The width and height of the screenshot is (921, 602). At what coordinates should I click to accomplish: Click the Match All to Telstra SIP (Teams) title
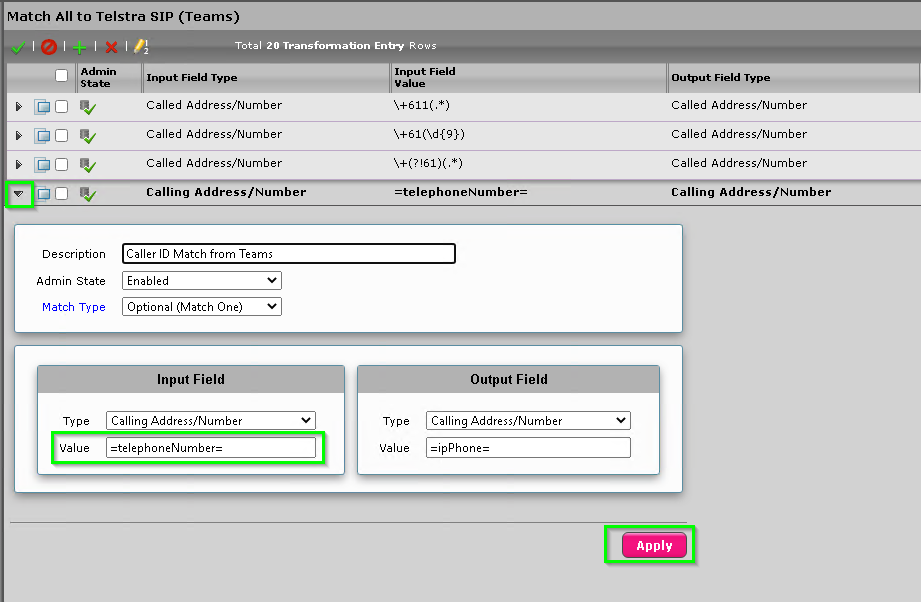click(x=123, y=16)
